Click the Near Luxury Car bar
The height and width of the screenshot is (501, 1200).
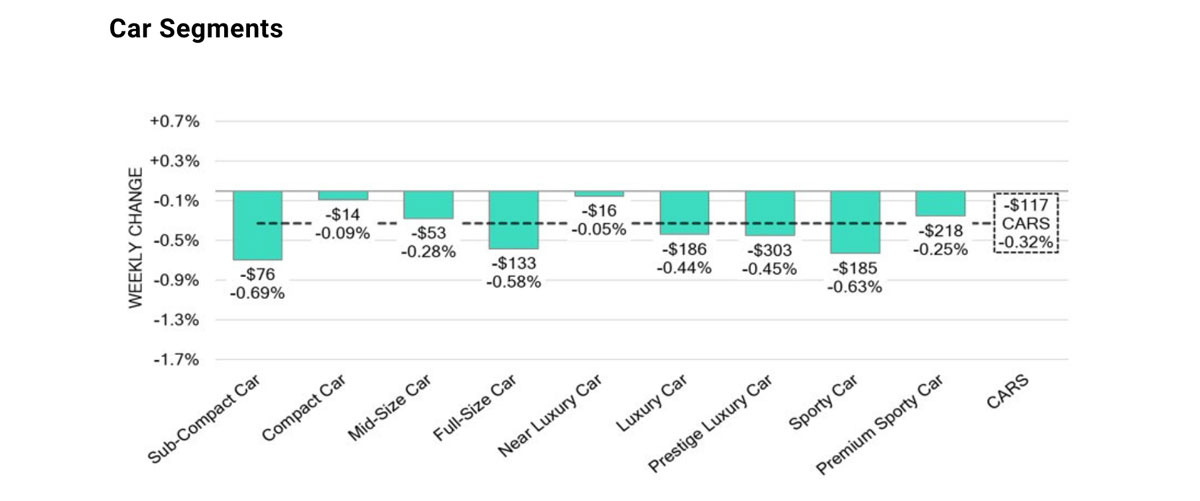point(599,193)
